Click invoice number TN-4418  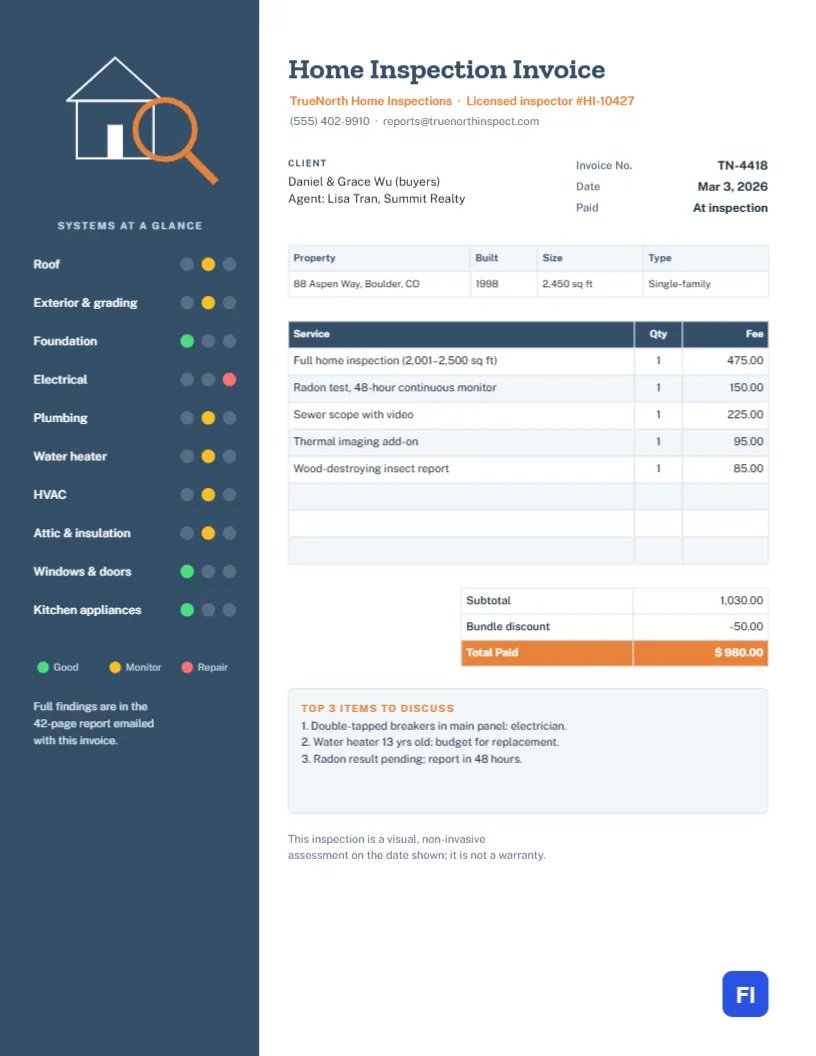(x=742, y=165)
